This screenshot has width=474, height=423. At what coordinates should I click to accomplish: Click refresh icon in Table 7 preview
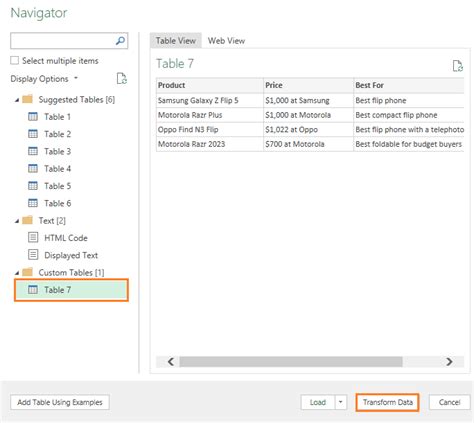(x=458, y=66)
